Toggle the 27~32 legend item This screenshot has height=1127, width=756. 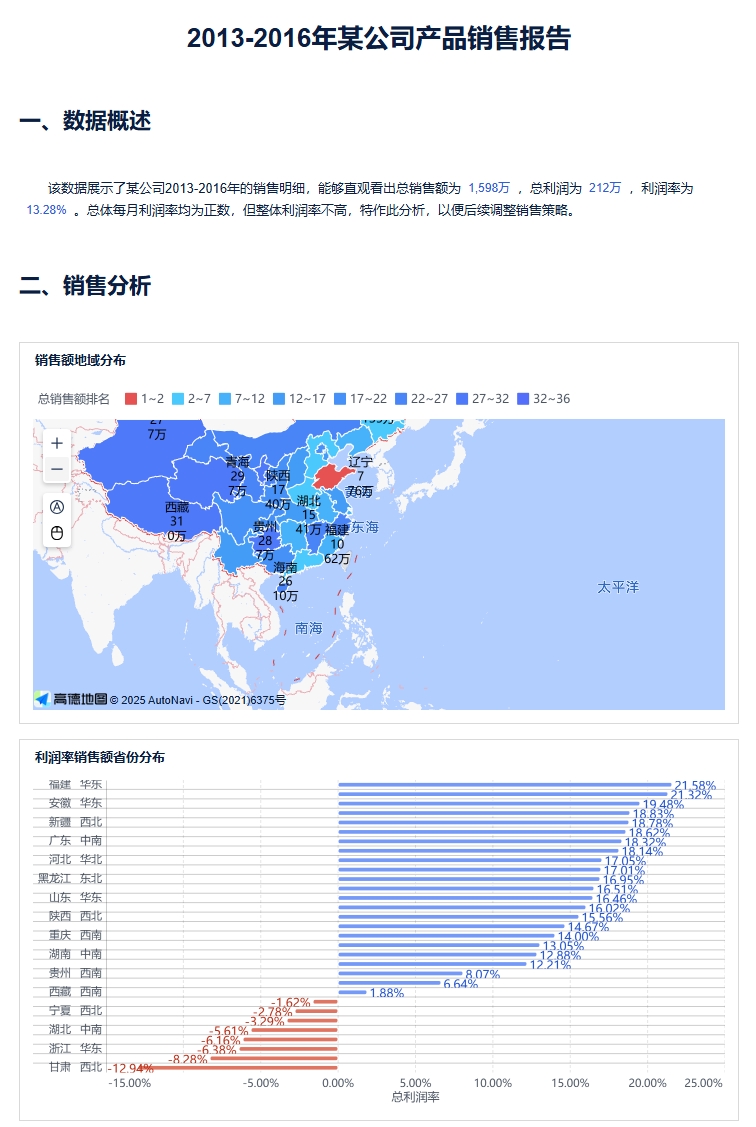[x=483, y=399]
